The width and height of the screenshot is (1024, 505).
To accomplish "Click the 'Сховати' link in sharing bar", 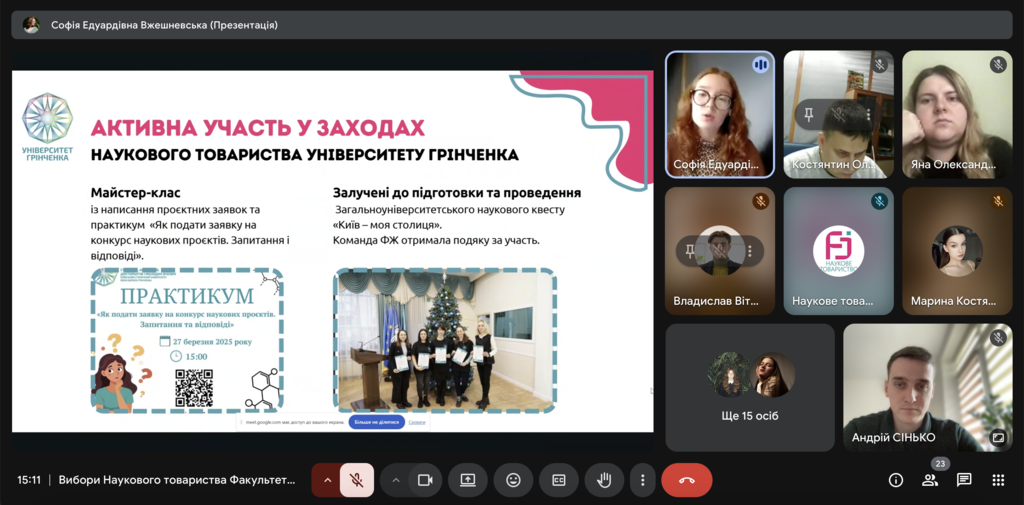I will pyautogui.click(x=417, y=422).
